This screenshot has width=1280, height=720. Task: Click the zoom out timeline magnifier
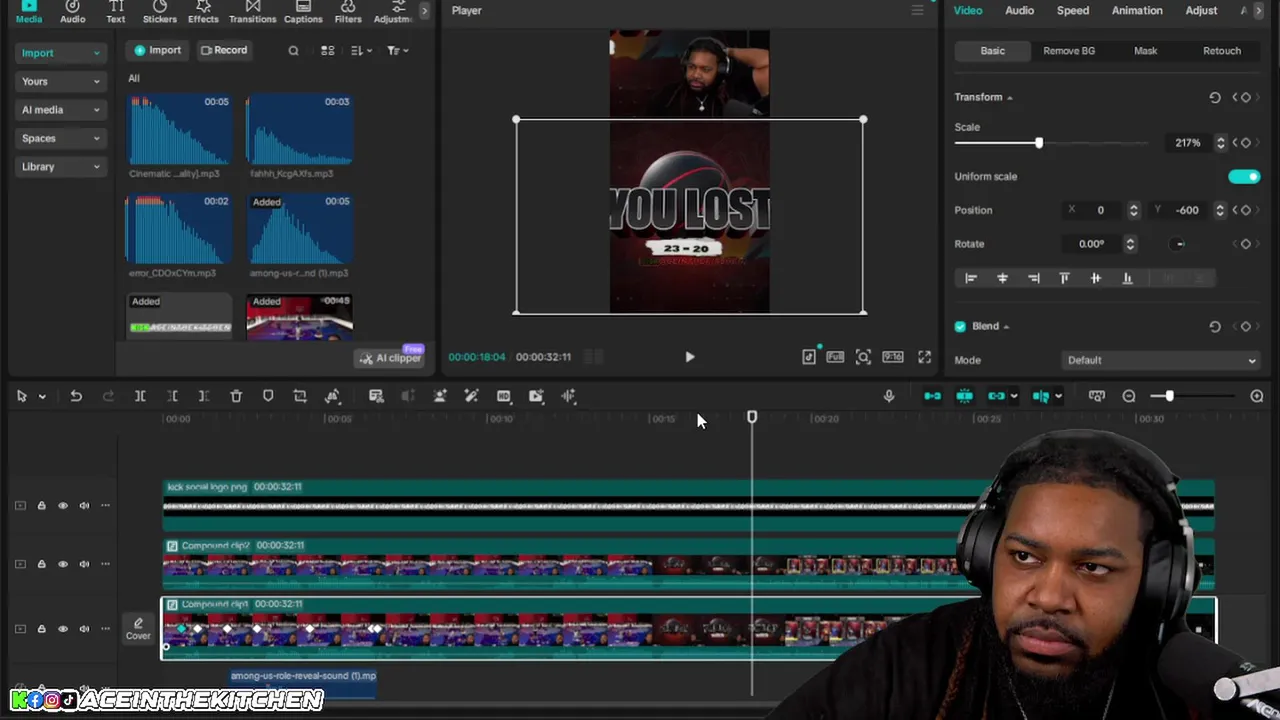pyautogui.click(x=1129, y=396)
